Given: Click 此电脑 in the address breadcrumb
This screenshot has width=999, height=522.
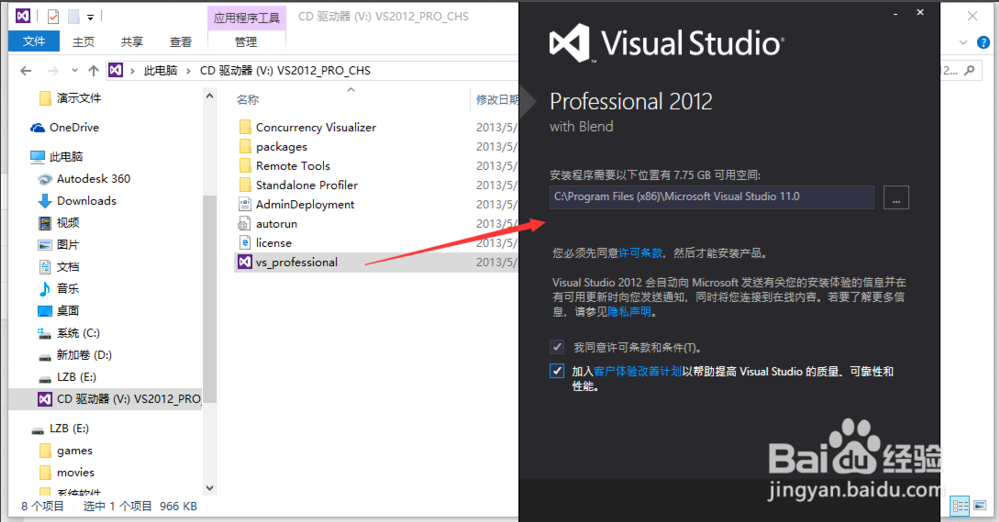Looking at the screenshot, I should [x=161, y=70].
